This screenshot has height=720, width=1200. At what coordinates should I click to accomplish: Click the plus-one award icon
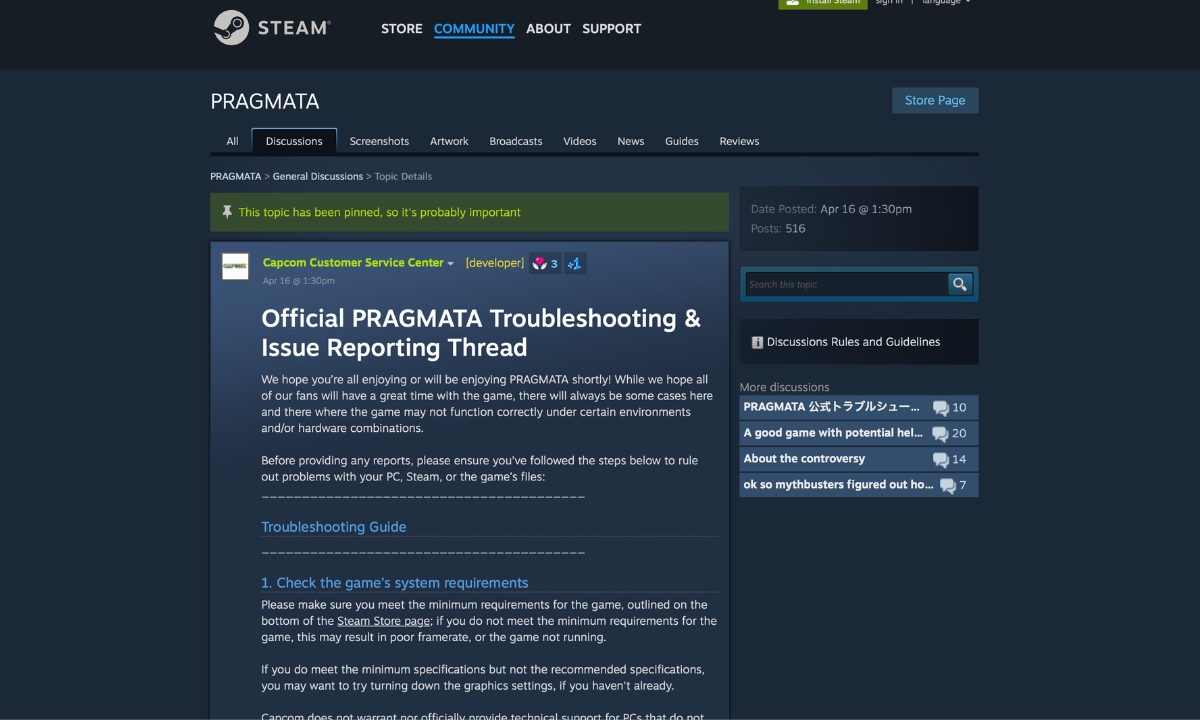[x=575, y=263]
